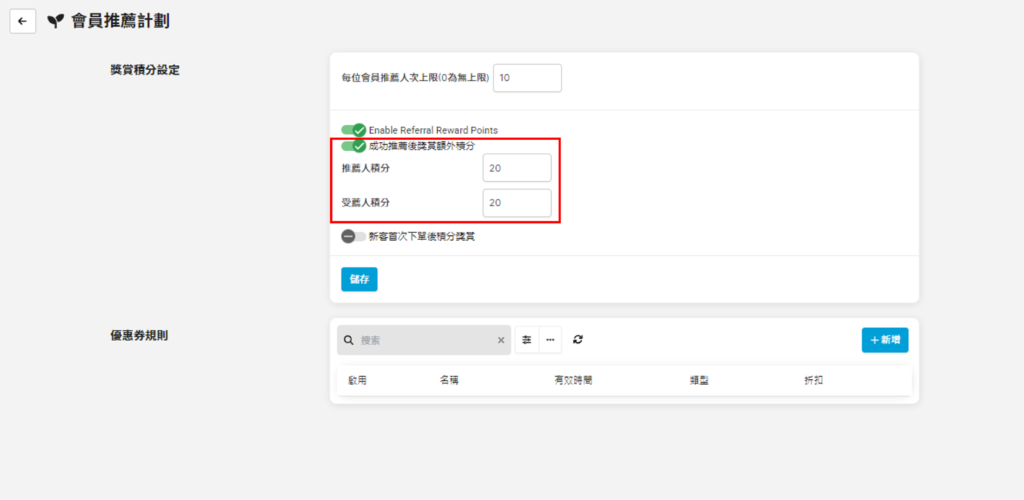The width and height of the screenshot is (1024, 500).
Task: Toggle Enable Referral Reward Points switch
Action: click(354, 130)
